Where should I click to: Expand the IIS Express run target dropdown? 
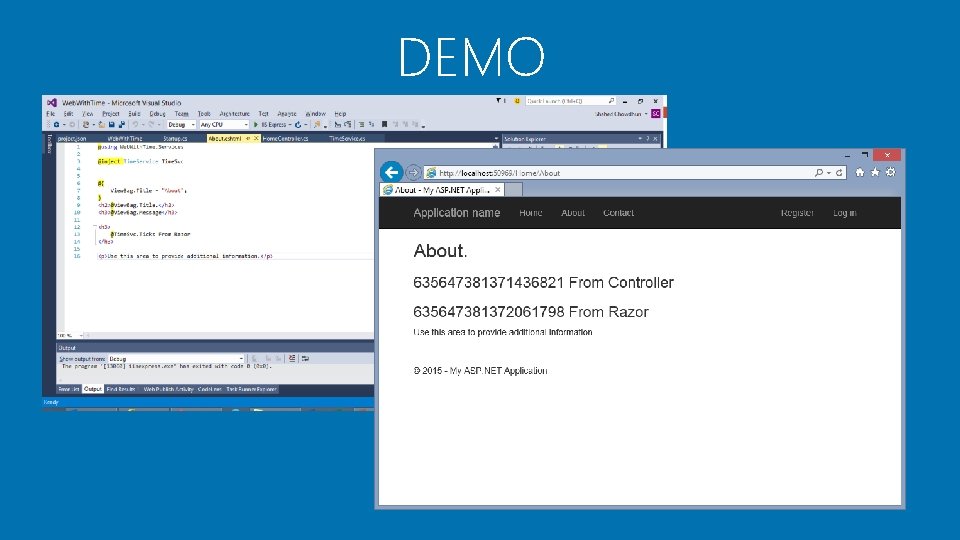pos(290,124)
